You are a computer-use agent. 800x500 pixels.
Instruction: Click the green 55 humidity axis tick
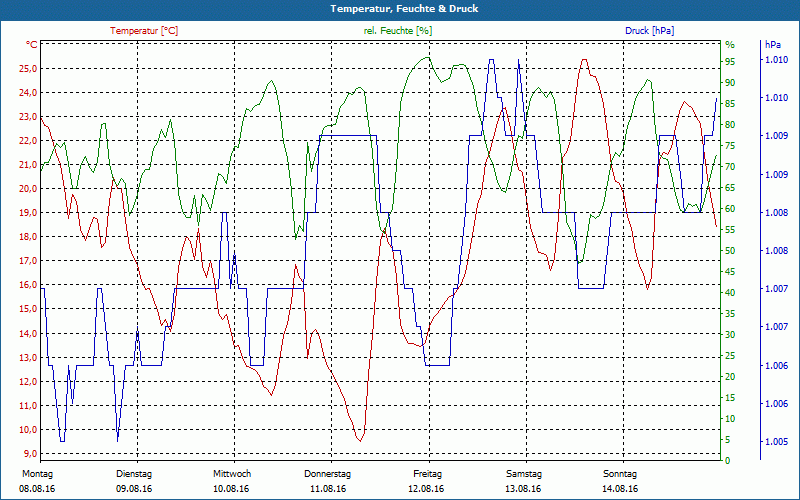point(730,230)
